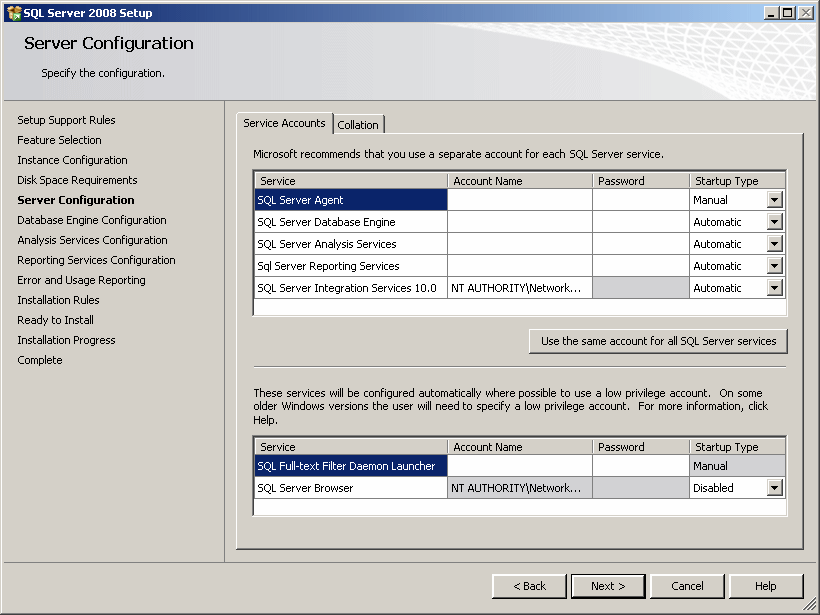
Task: Open Startup Type dropdown for SQL Server Agent
Action: (x=775, y=200)
